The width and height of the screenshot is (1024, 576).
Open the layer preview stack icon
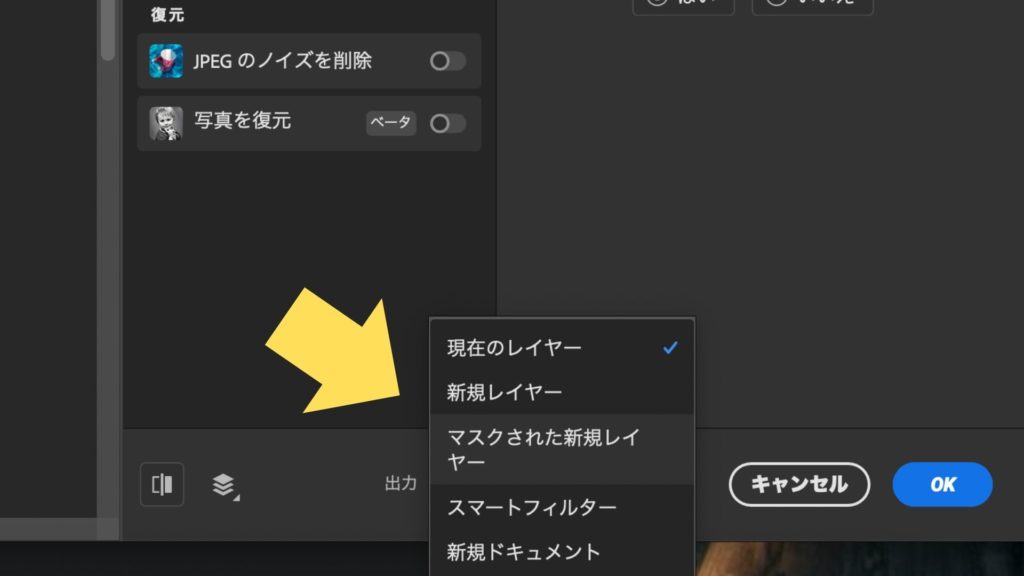tap(224, 486)
